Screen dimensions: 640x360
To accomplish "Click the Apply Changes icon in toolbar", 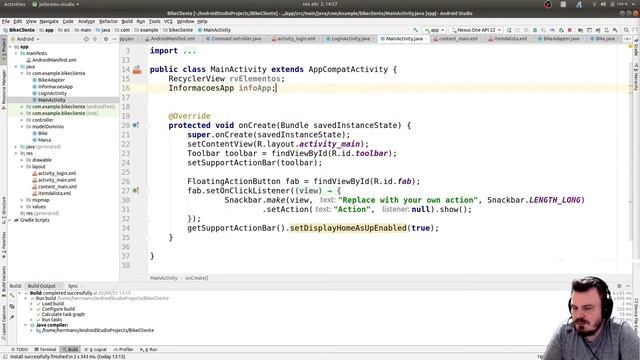I will 518,30.
